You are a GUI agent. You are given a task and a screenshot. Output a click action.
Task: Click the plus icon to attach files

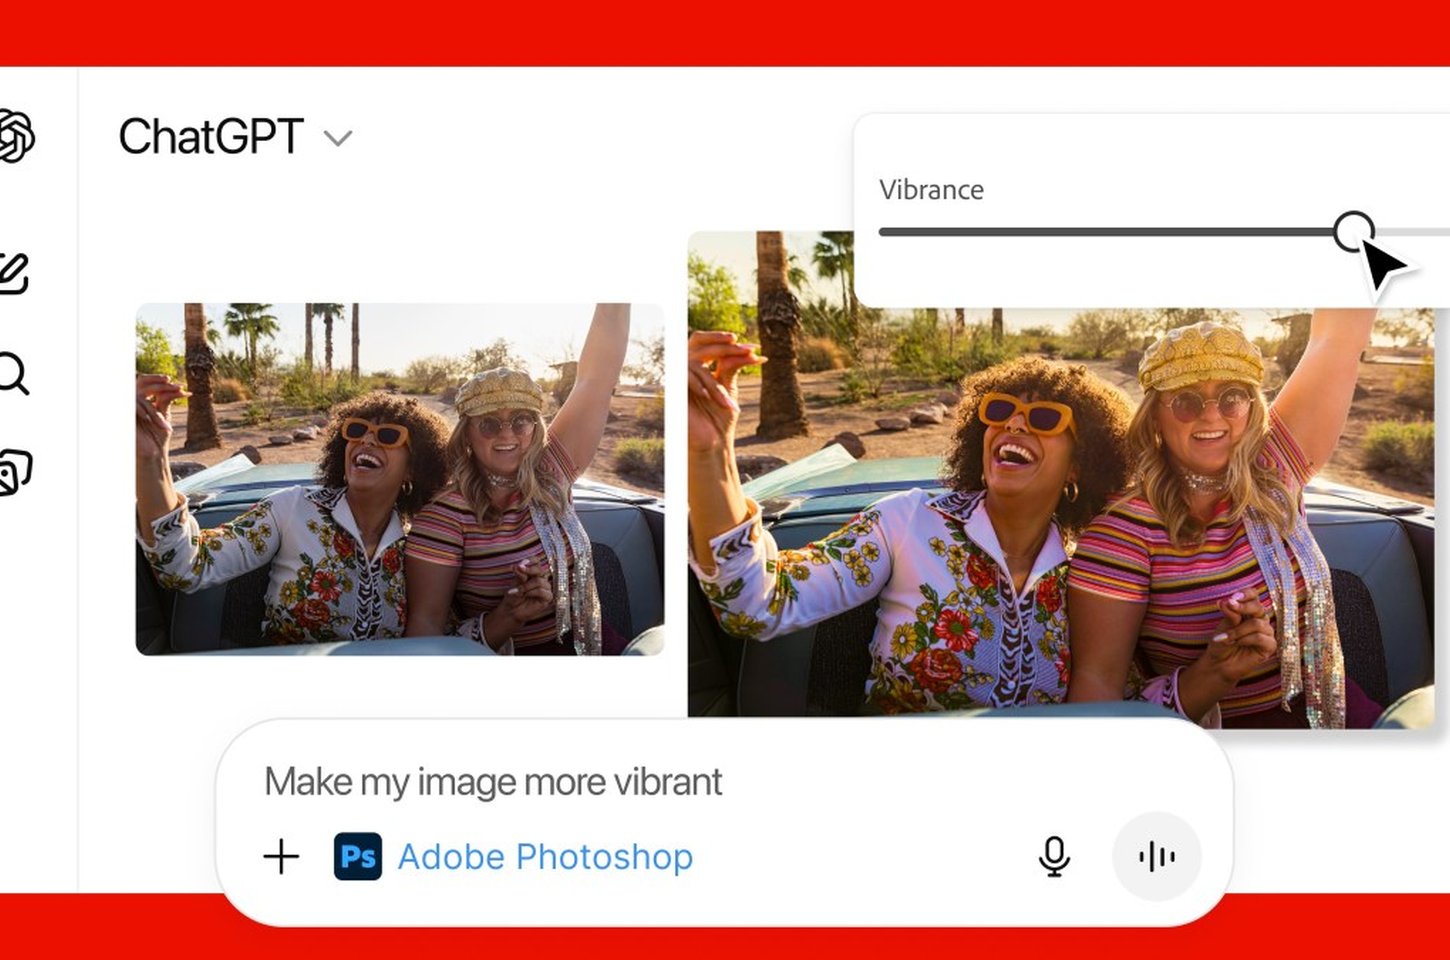tap(281, 856)
